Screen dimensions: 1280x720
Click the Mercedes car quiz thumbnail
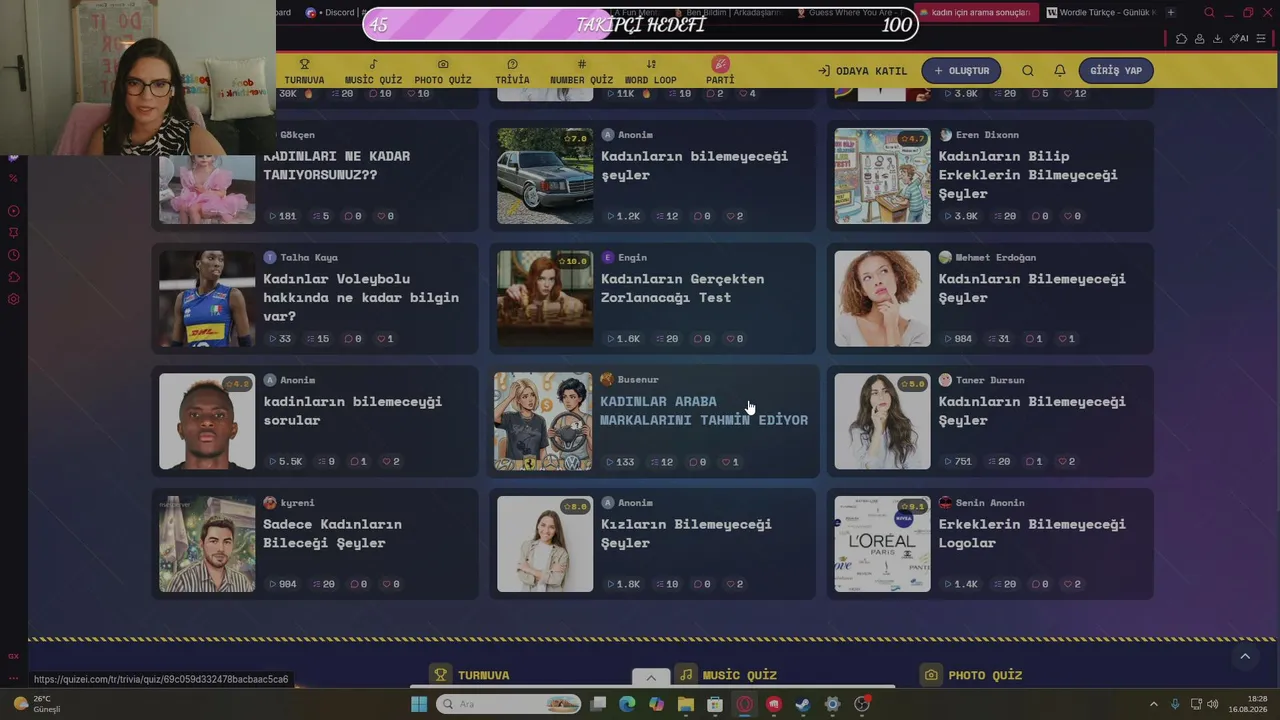[x=545, y=176]
